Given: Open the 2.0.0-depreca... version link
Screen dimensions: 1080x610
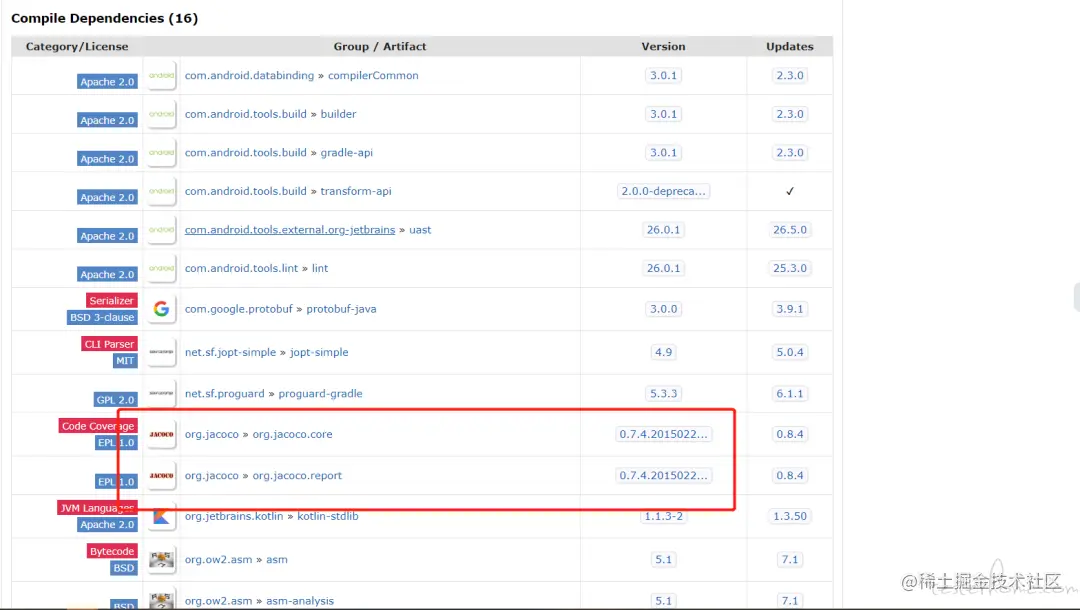Looking at the screenshot, I should pyautogui.click(x=663, y=191).
